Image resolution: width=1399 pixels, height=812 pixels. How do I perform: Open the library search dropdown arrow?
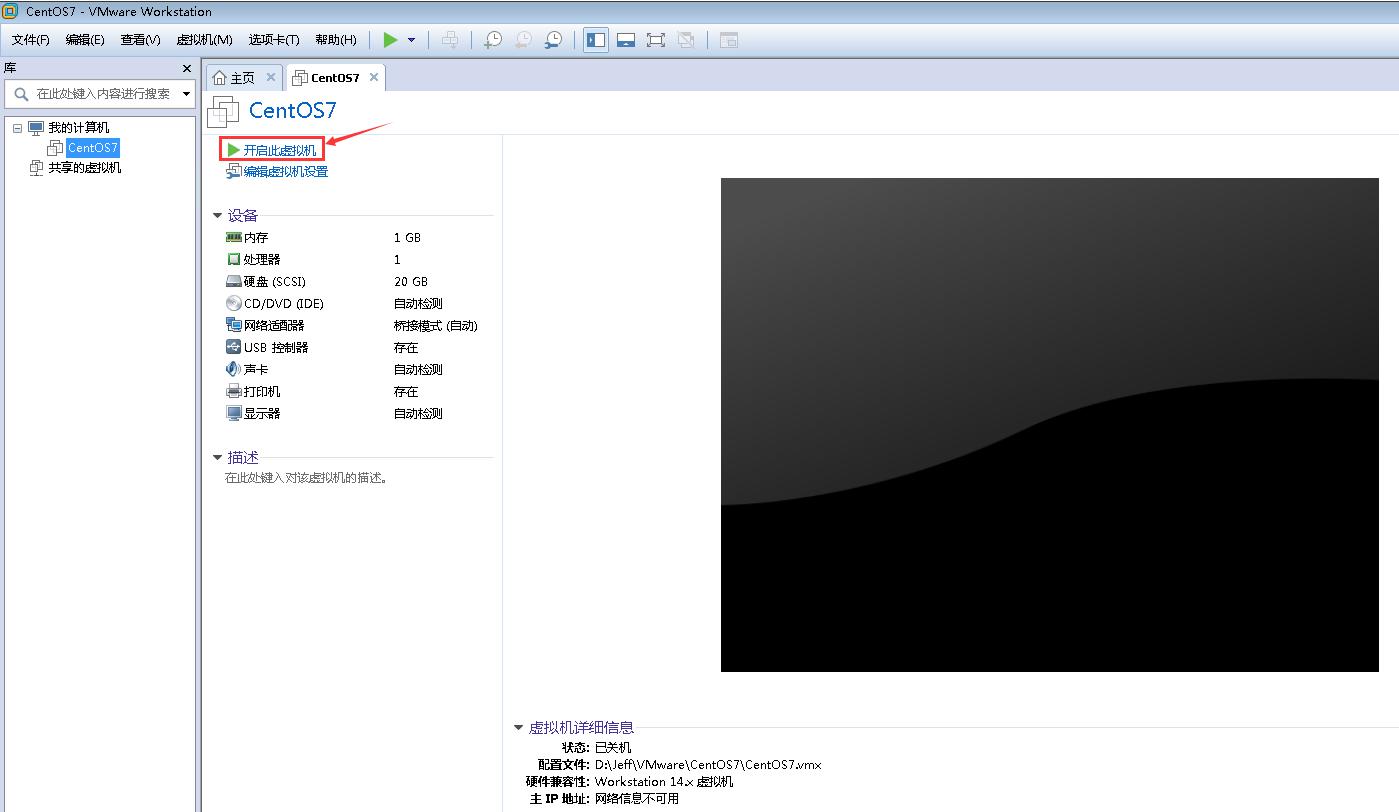pyautogui.click(x=187, y=94)
